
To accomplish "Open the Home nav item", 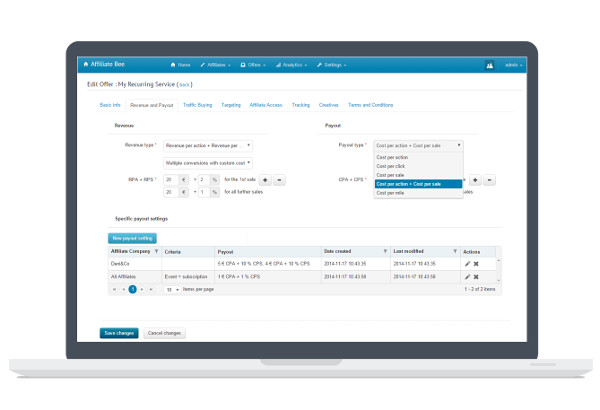I will [x=180, y=65].
